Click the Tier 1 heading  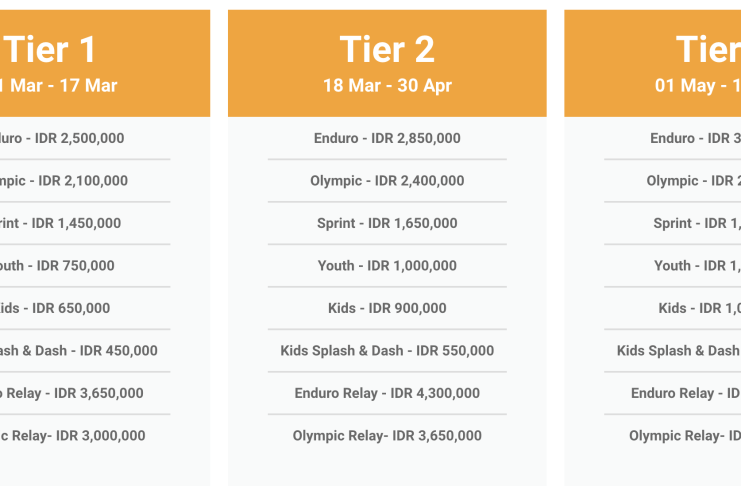51,50
